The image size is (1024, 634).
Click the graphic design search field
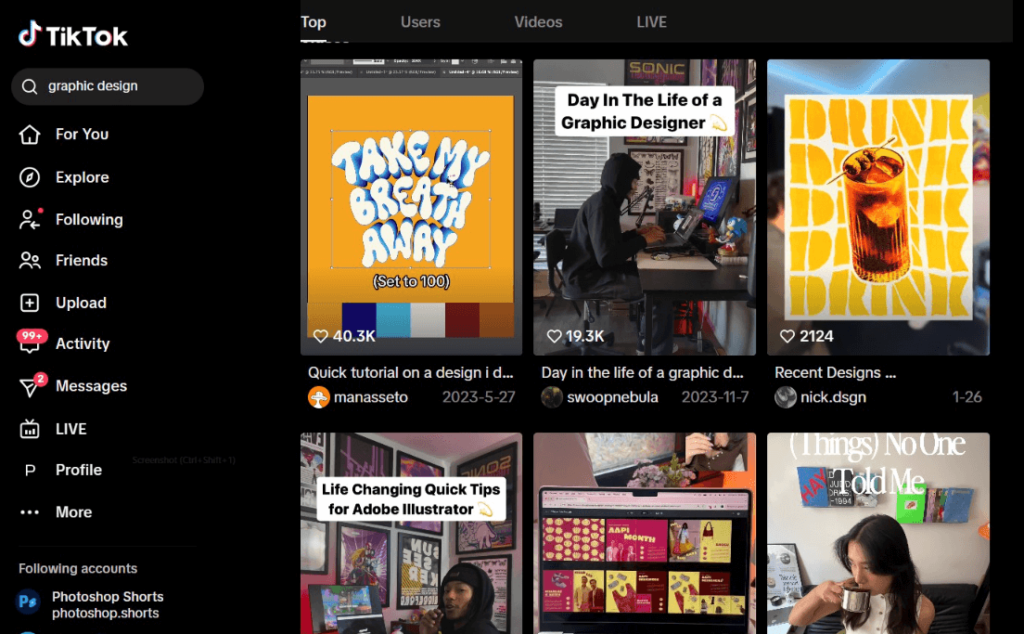click(x=110, y=87)
